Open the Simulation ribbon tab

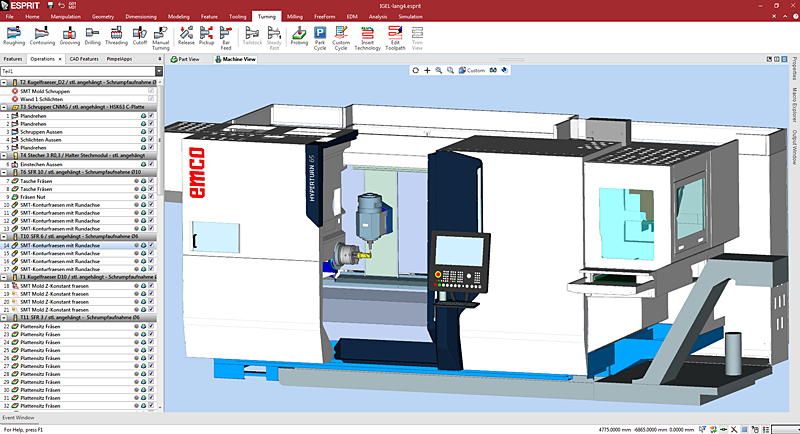click(410, 16)
